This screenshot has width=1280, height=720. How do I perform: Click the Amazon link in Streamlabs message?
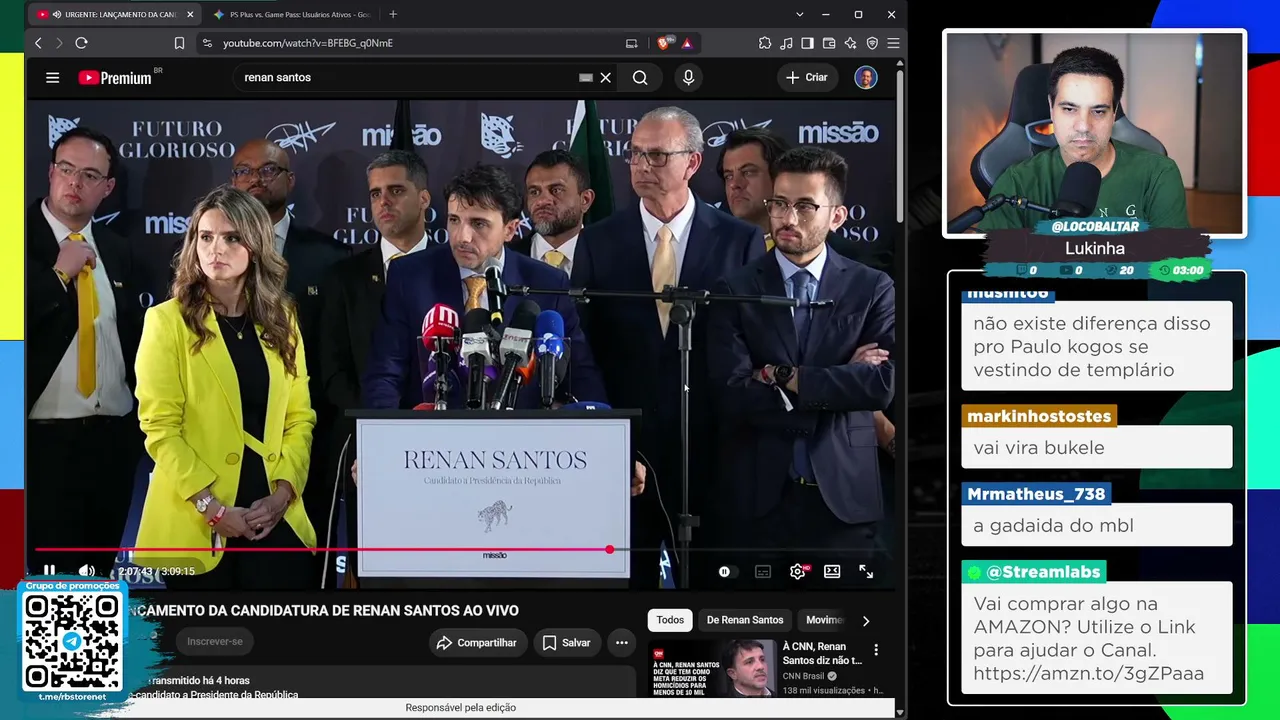click(x=1088, y=673)
